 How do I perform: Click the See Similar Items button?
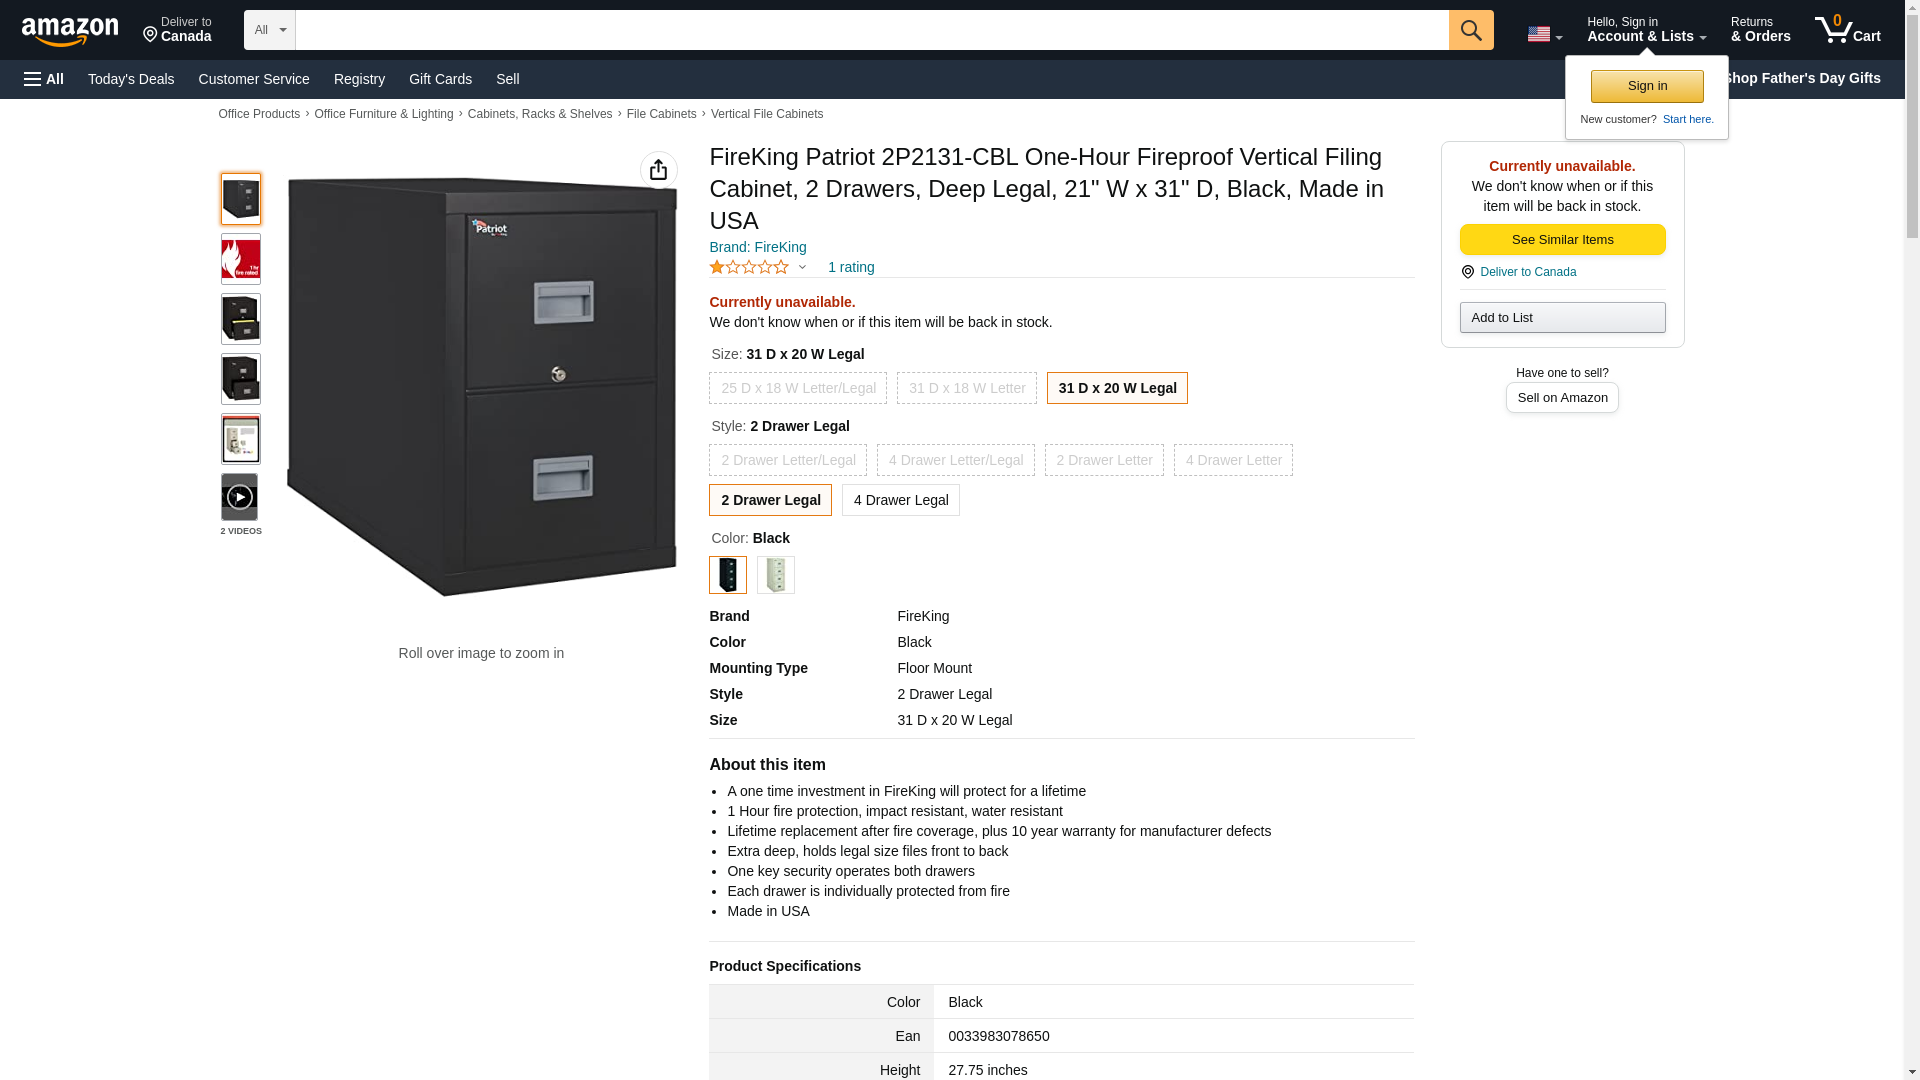1561,239
